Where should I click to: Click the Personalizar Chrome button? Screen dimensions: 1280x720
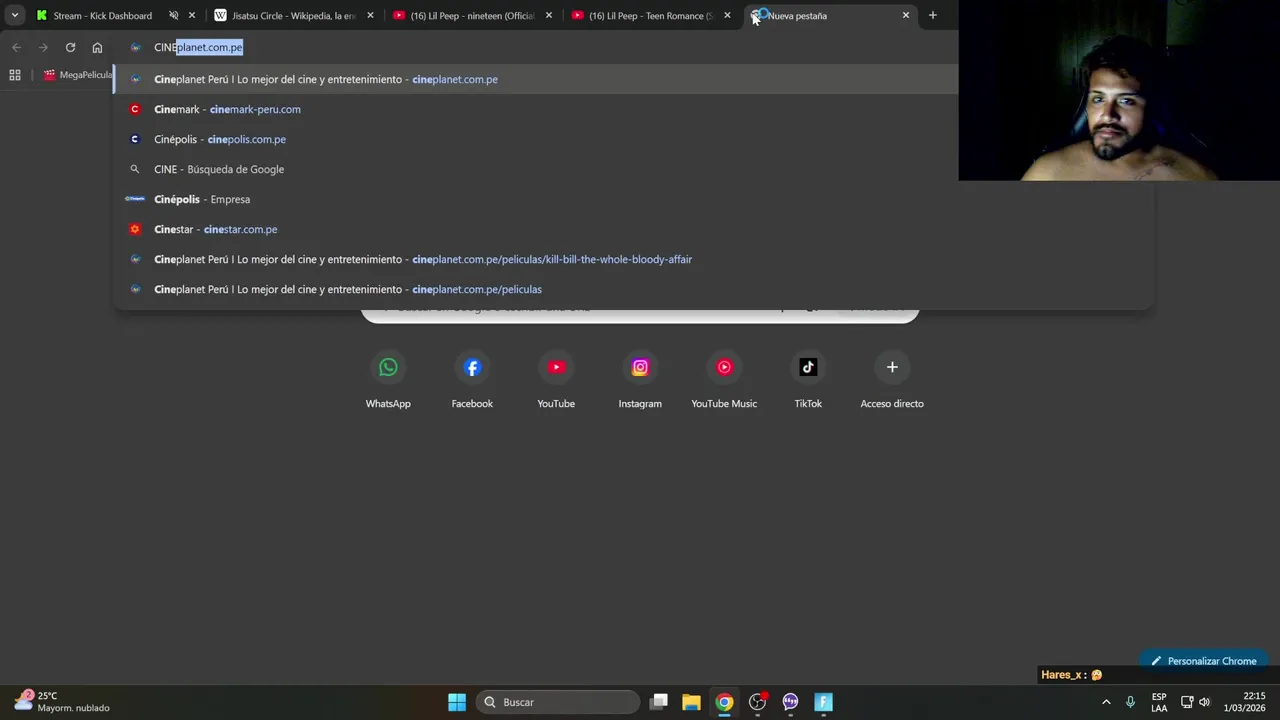click(1203, 660)
